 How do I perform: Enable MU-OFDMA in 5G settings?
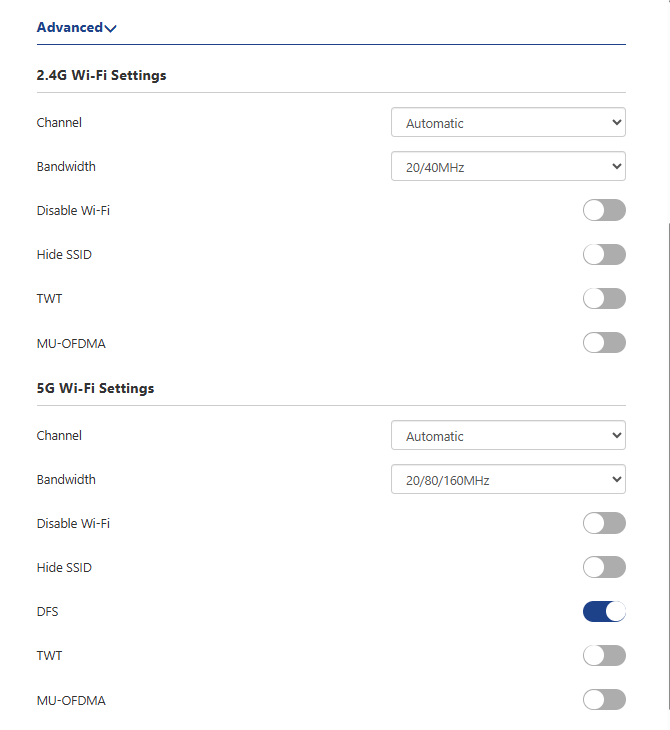coord(604,700)
